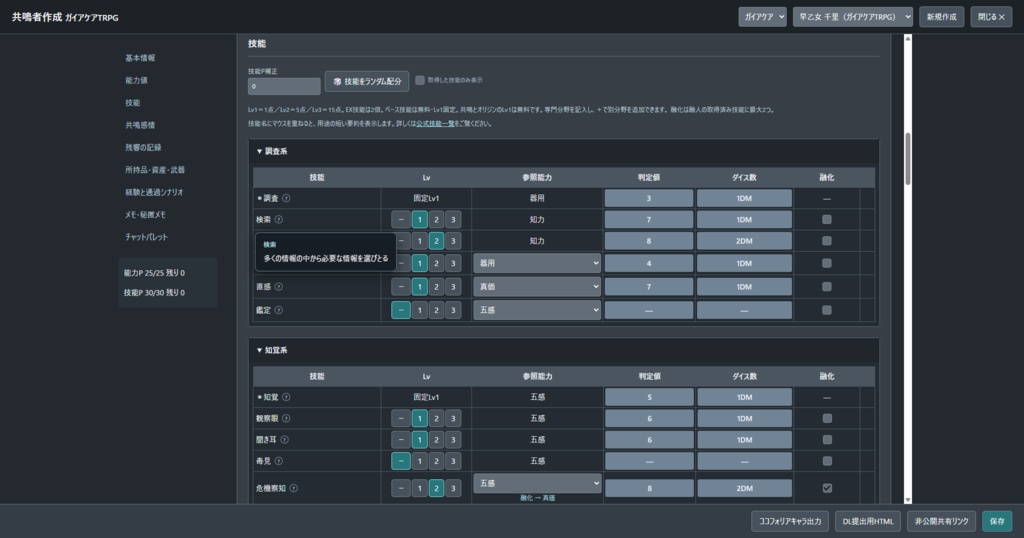
Task: Click 技能をランダム配分 button
Action: coord(367,82)
